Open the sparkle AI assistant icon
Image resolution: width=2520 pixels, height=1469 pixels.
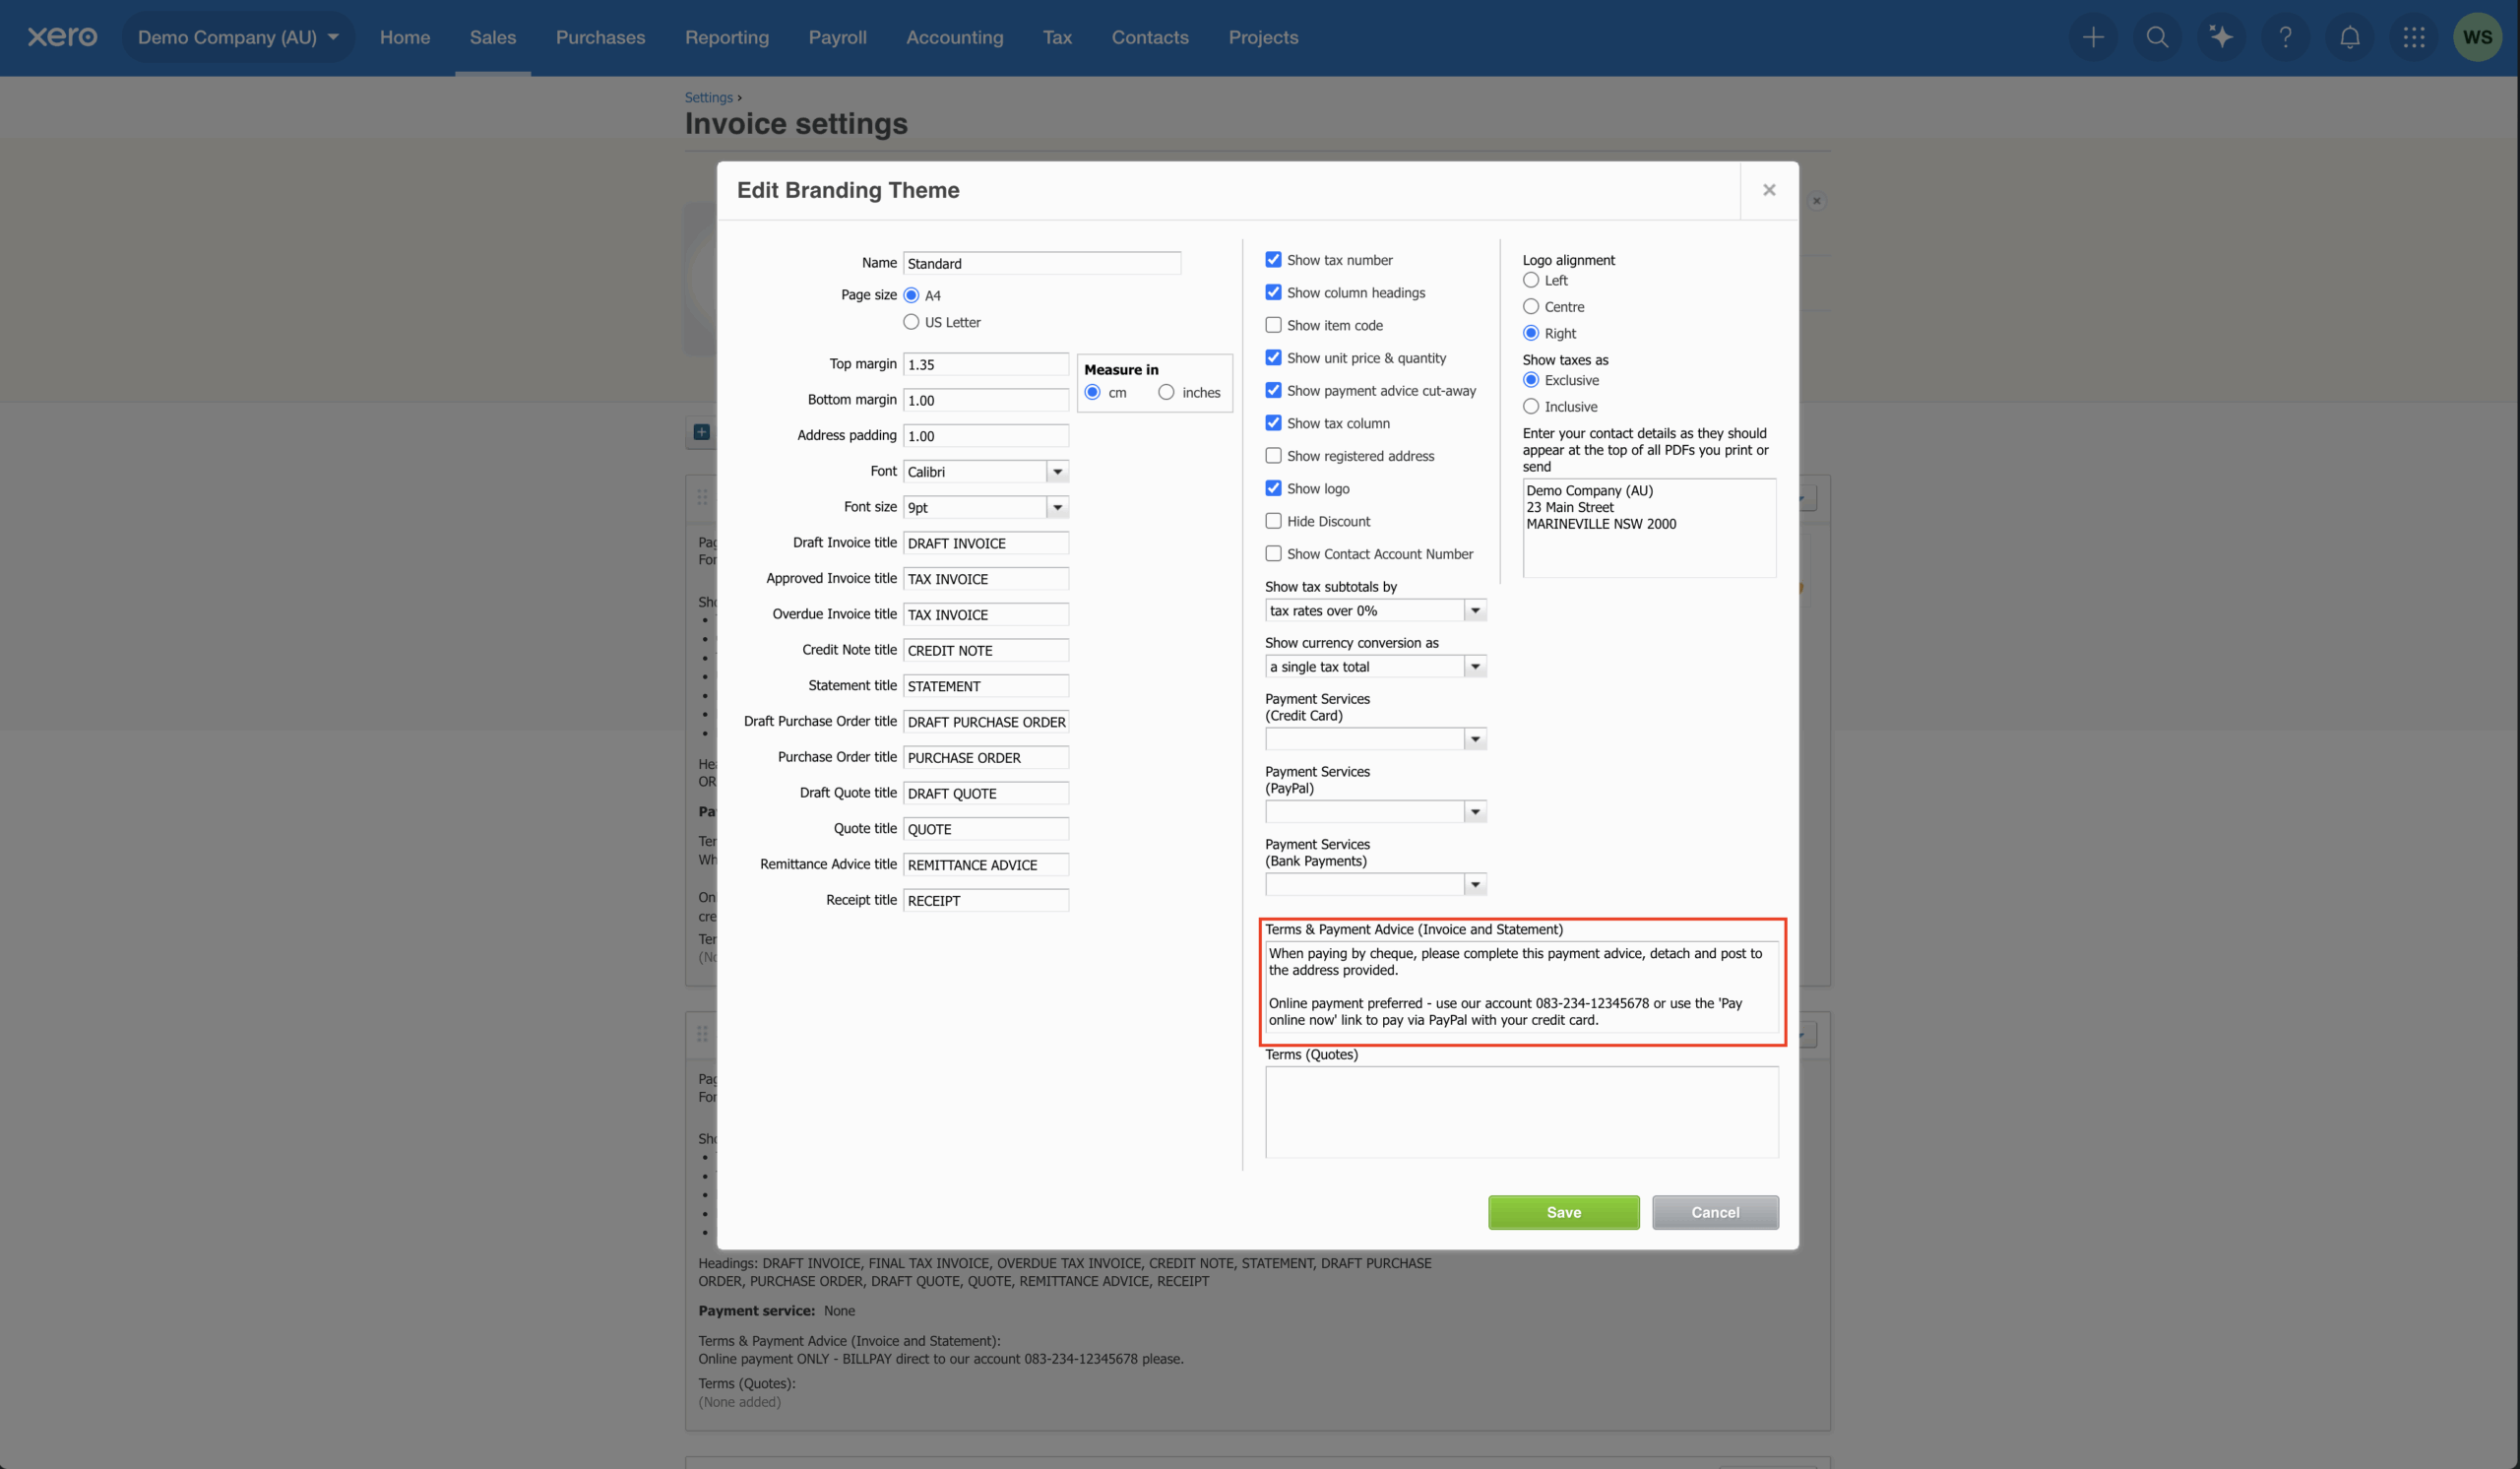tap(2221, 37)
